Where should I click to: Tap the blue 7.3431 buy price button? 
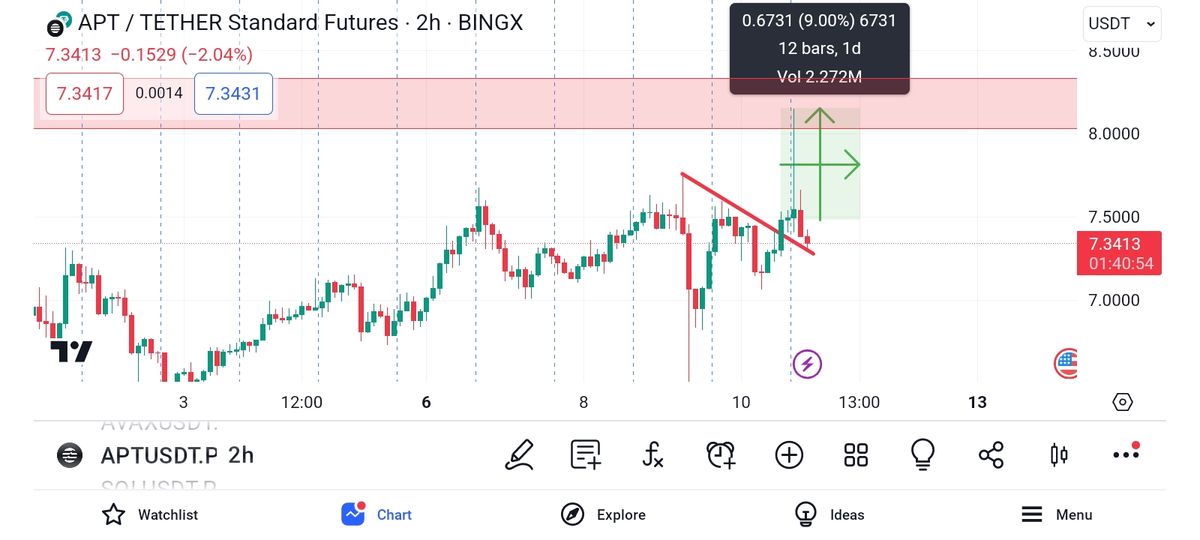point(233,94)
